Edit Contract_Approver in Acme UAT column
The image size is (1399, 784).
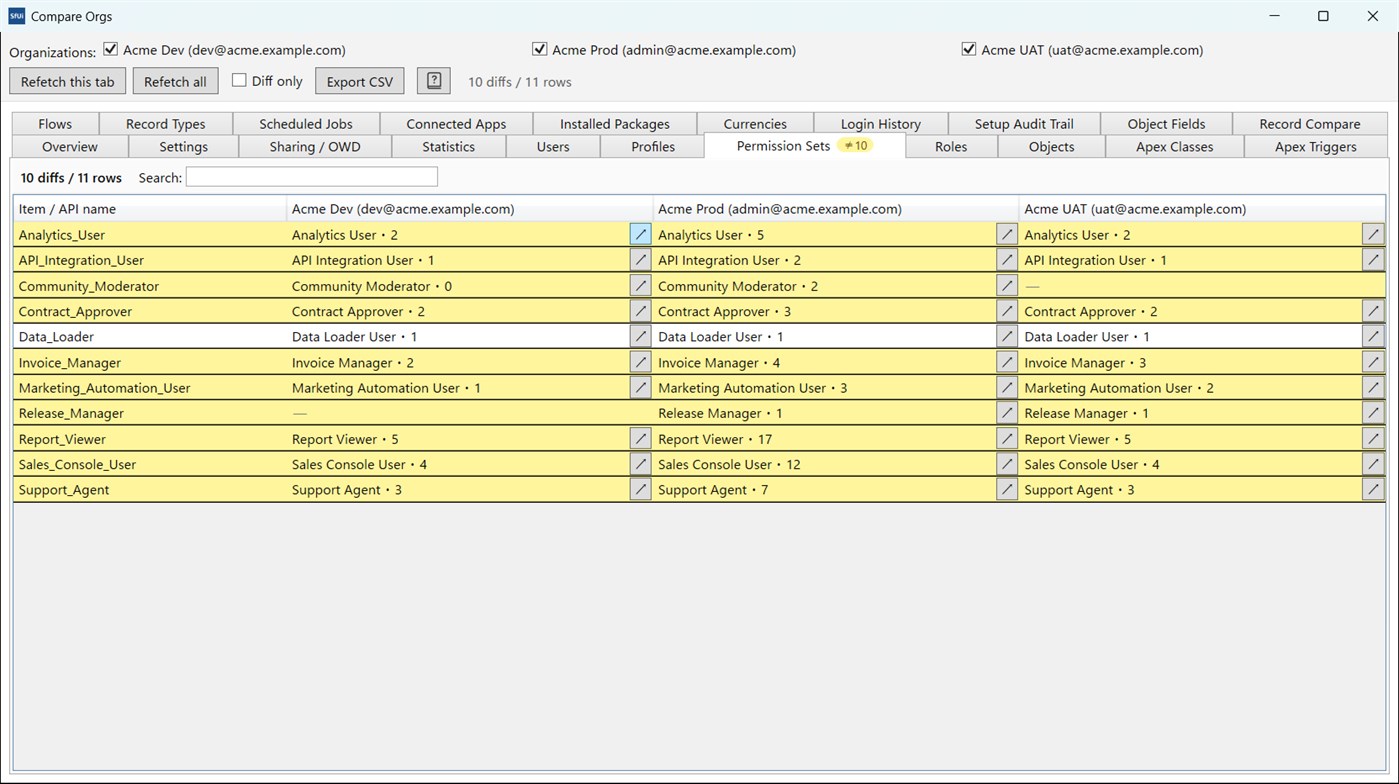click(1373, 311)
